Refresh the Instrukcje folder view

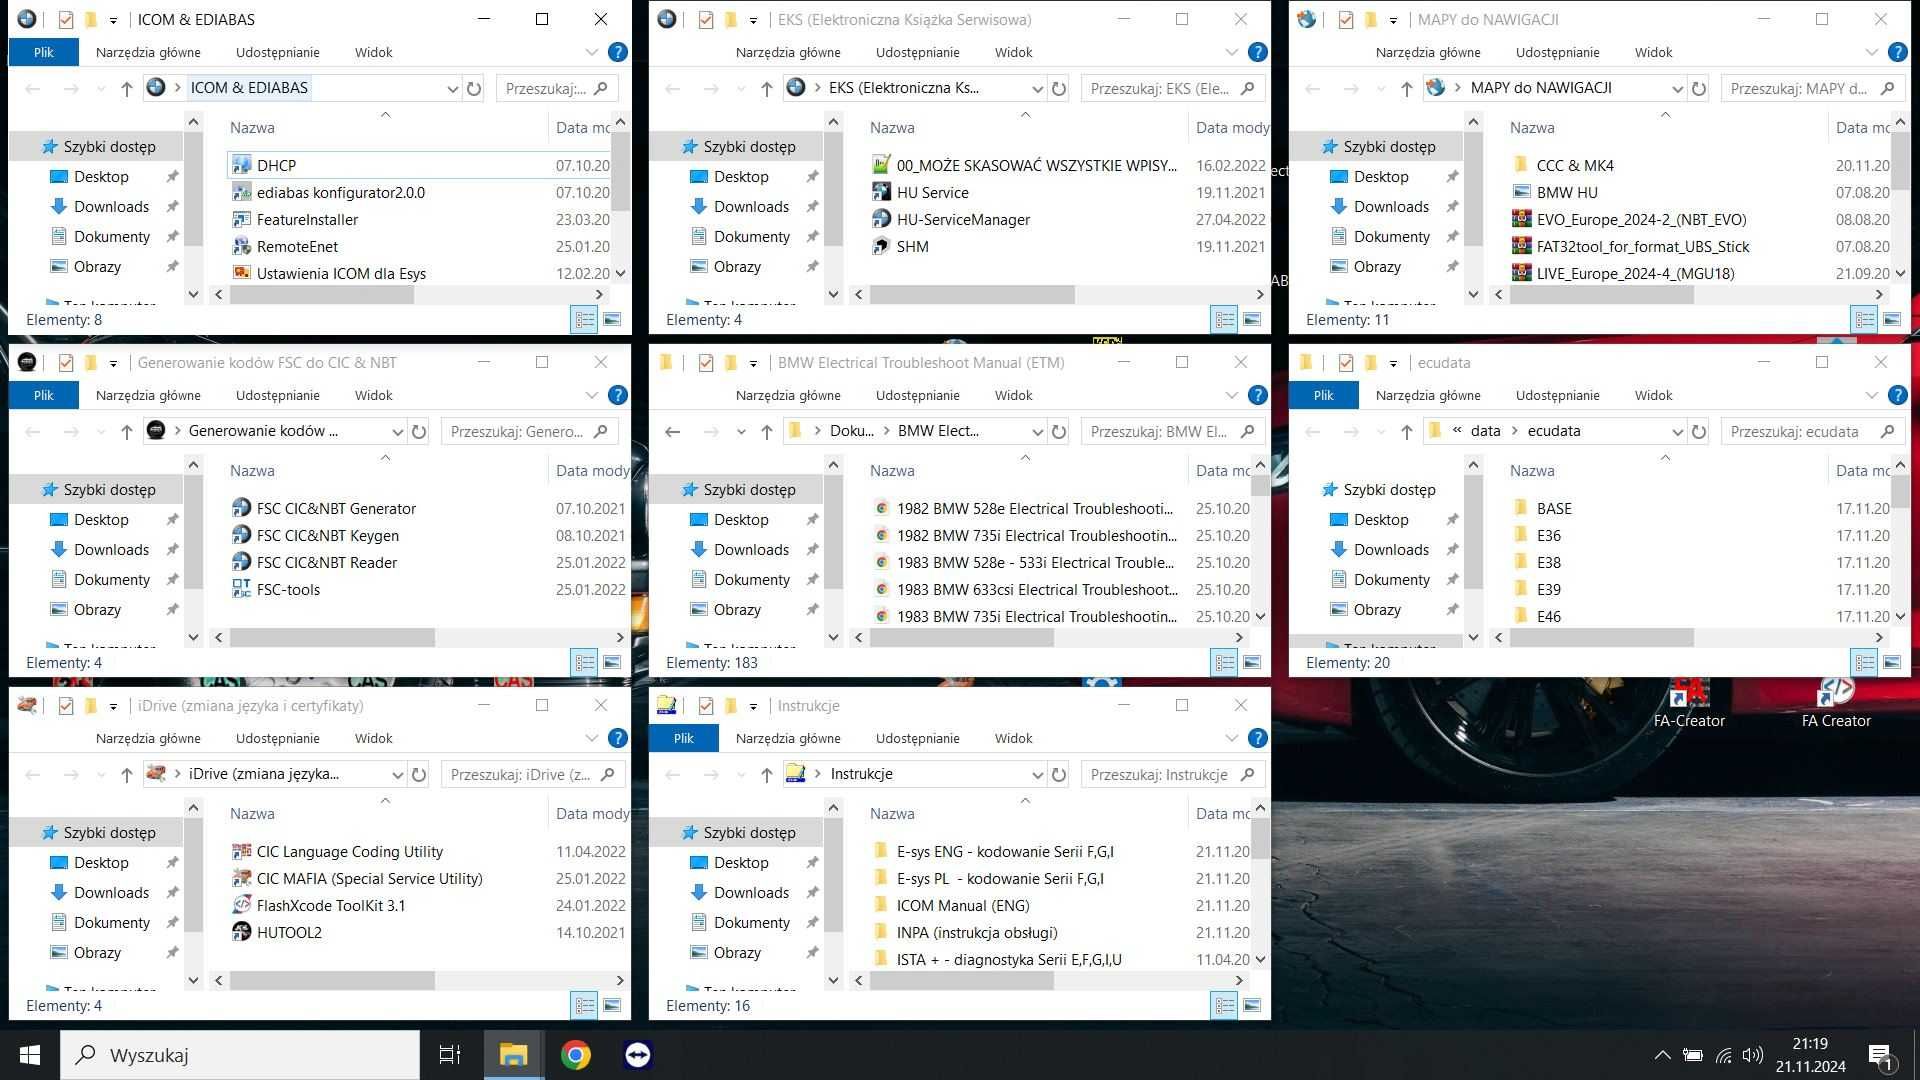[x=1059, y=774]
